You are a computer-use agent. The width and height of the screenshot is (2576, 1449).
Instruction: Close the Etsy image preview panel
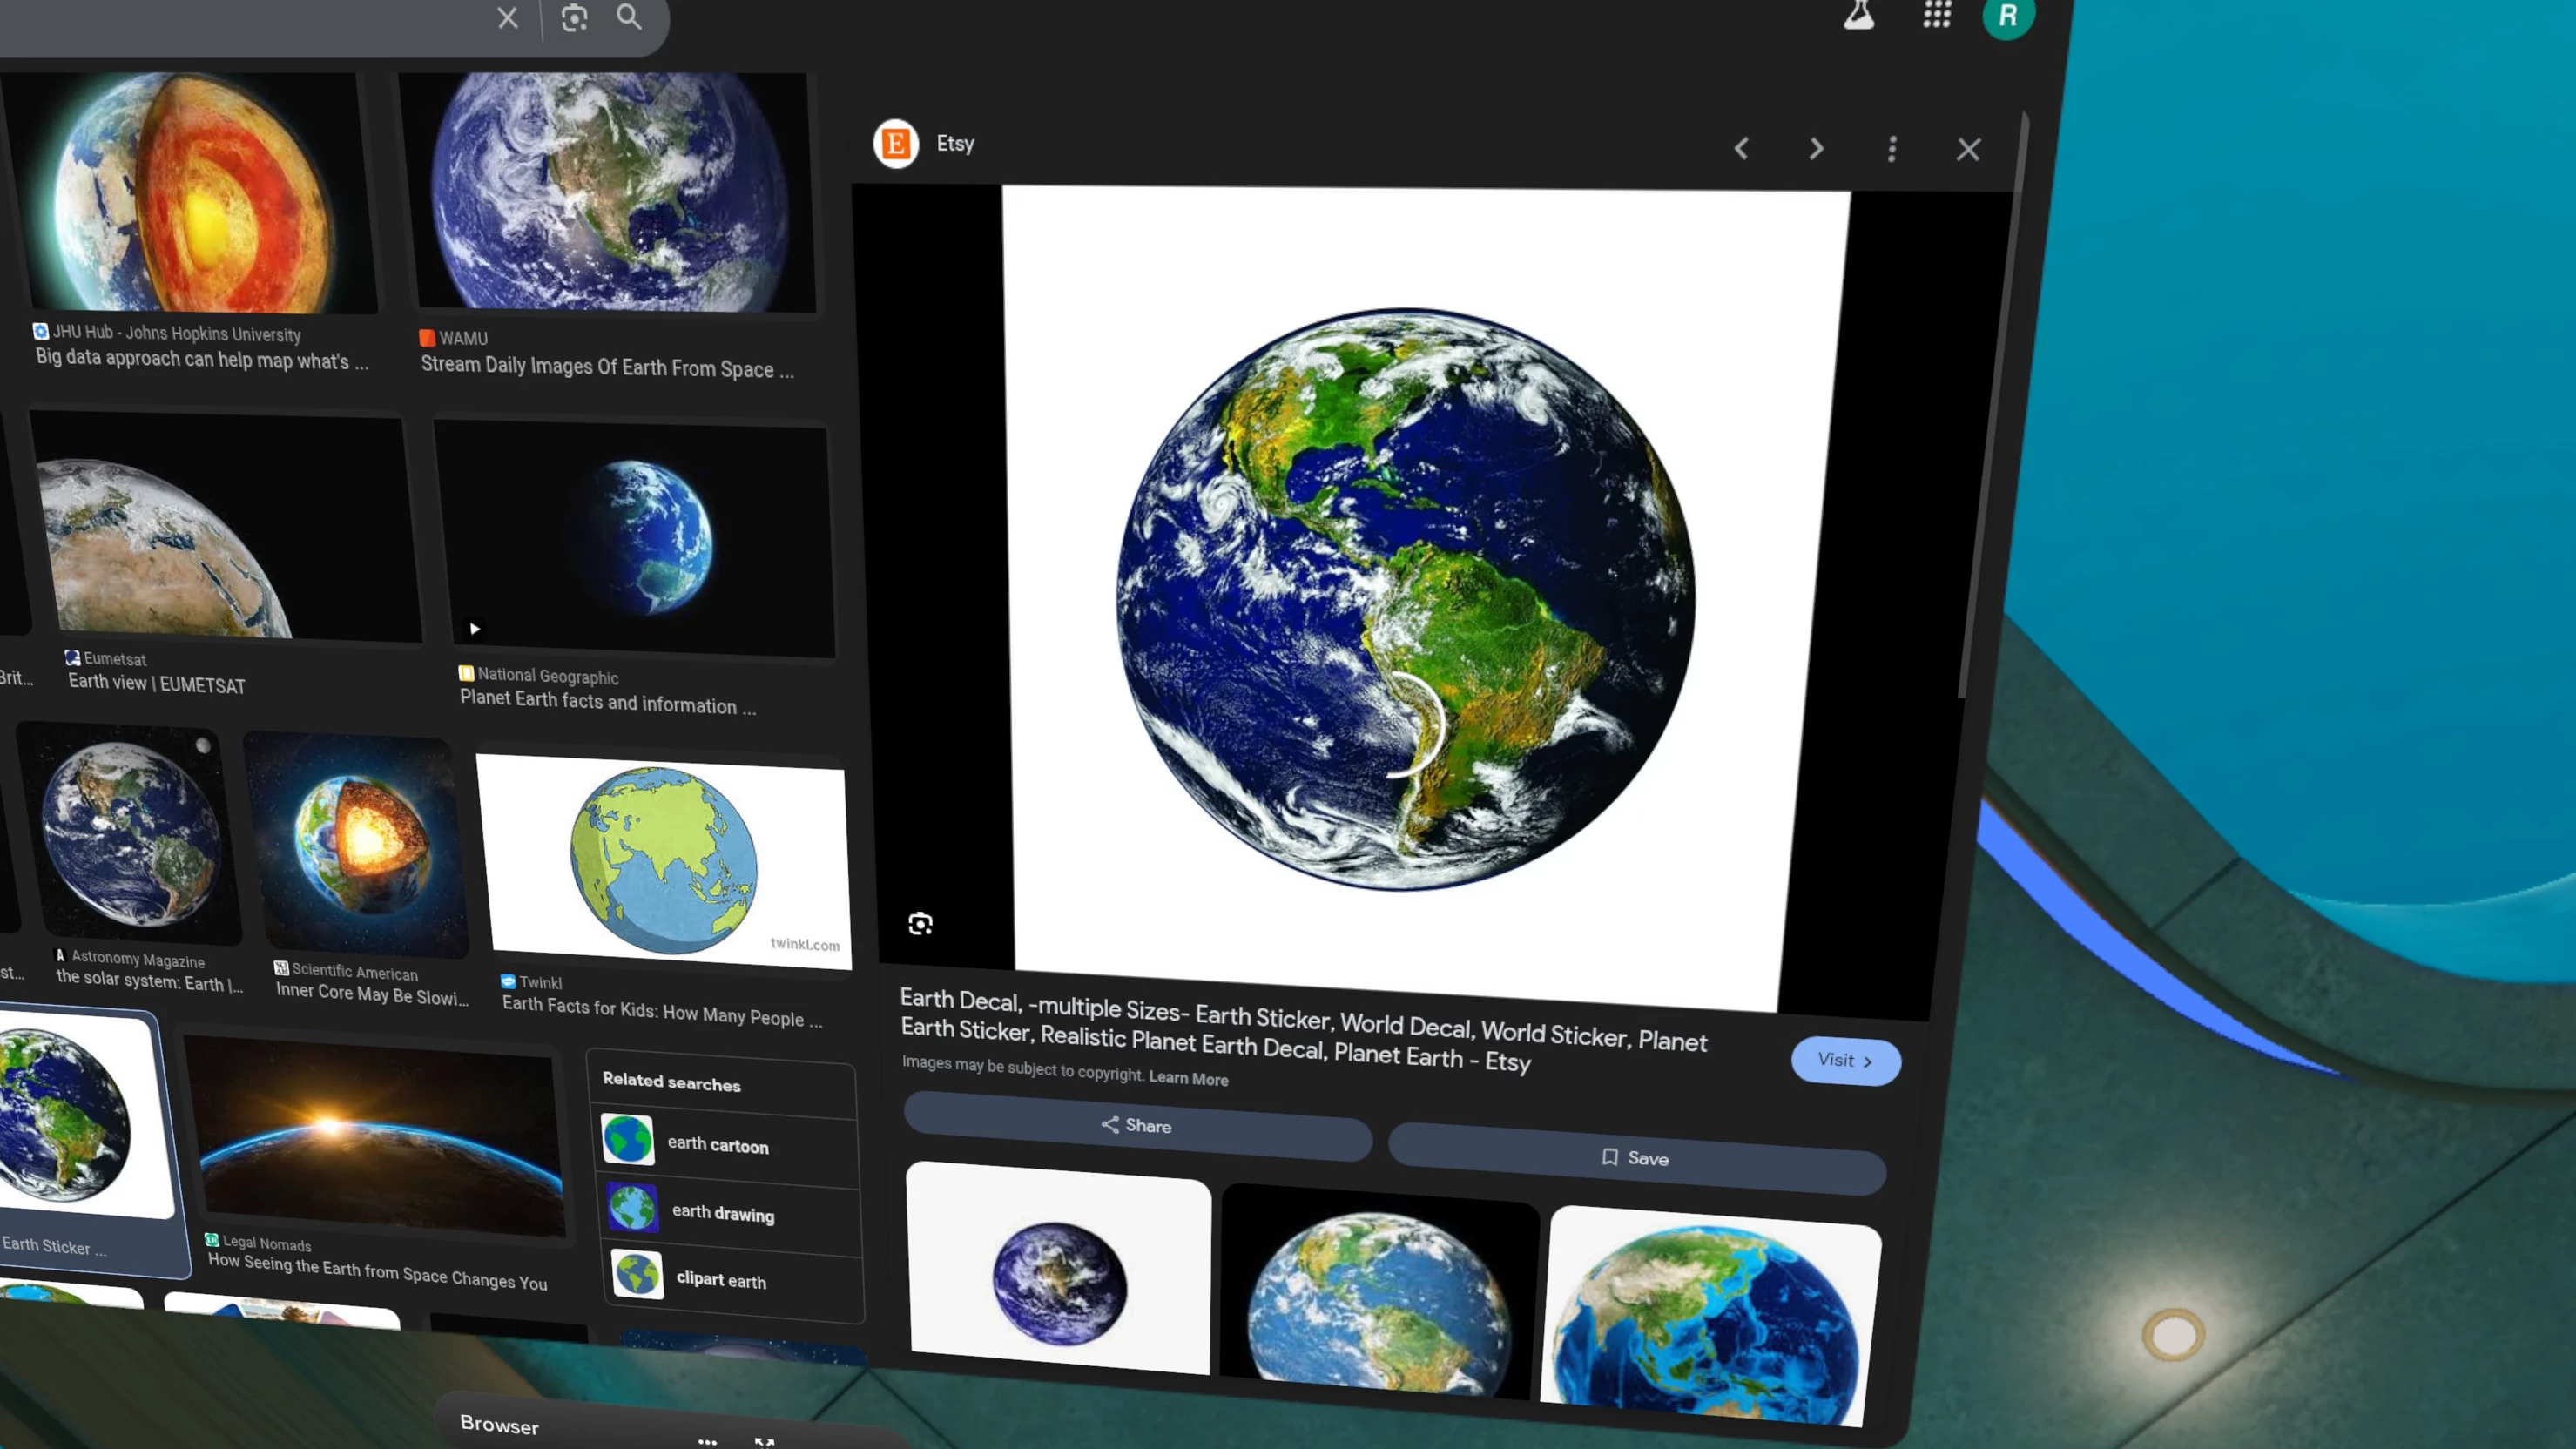click(1967, 150)
